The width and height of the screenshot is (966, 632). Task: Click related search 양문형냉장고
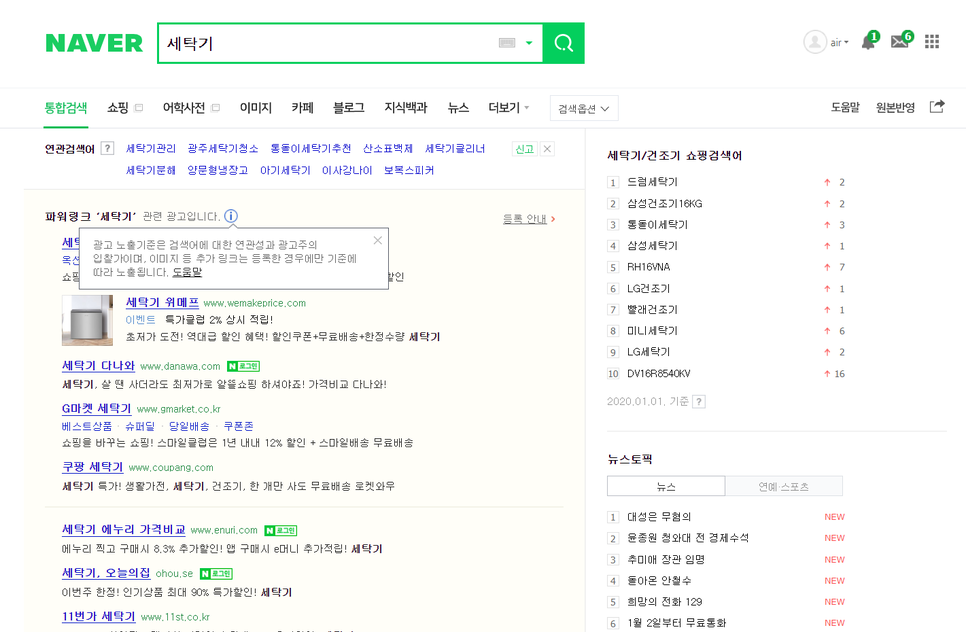pyautogui.click(x=217, y=170)
